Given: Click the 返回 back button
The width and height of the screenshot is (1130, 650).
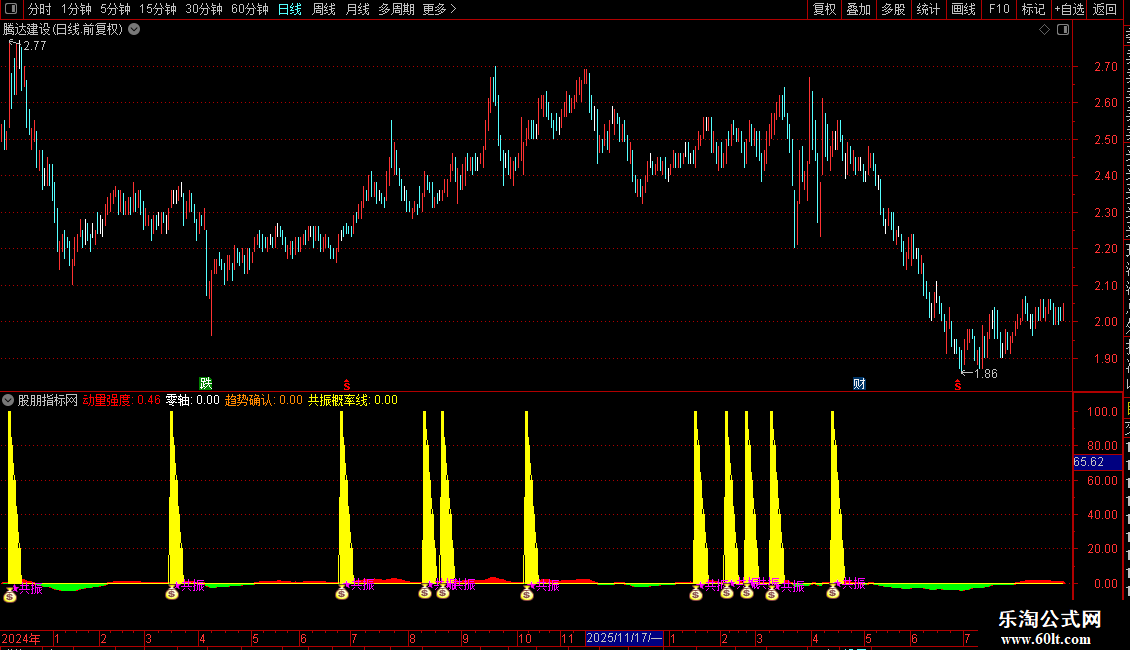Looking at the screenshot, I should pyautogui.click(x=1105, y=9).
